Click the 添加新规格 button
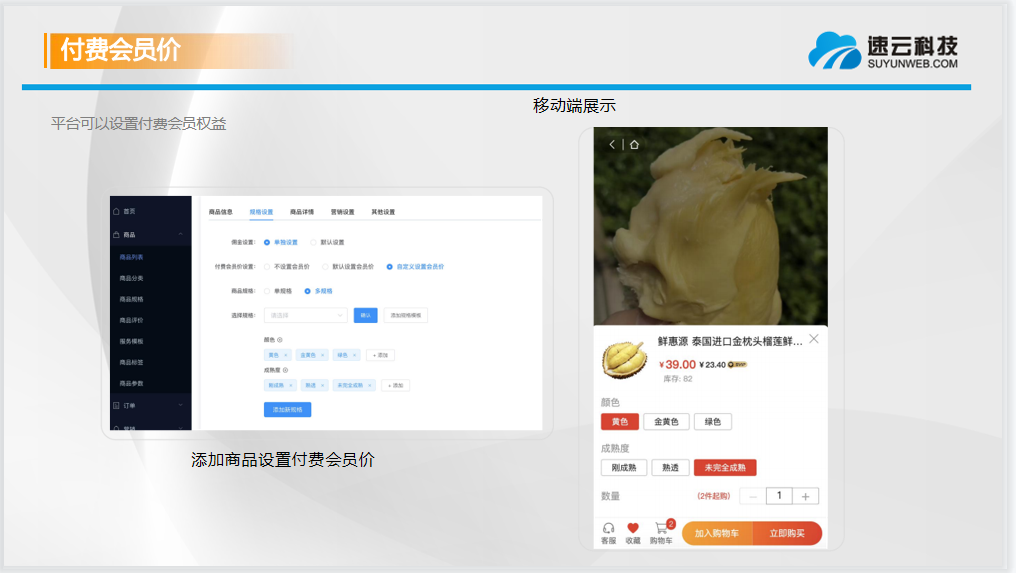 287,410
